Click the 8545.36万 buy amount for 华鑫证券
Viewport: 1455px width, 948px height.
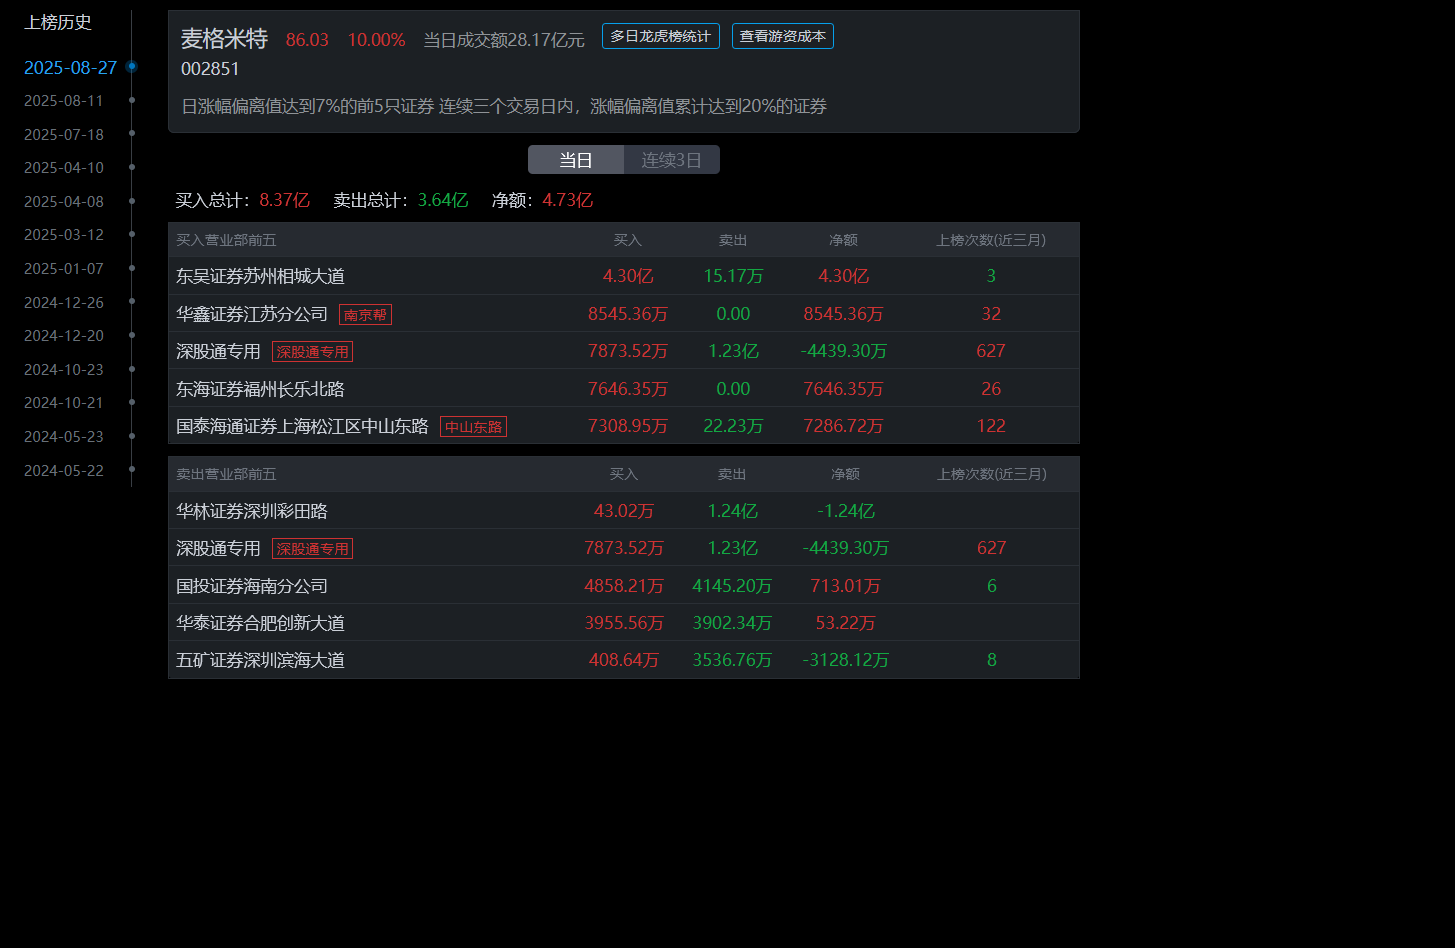628,314
